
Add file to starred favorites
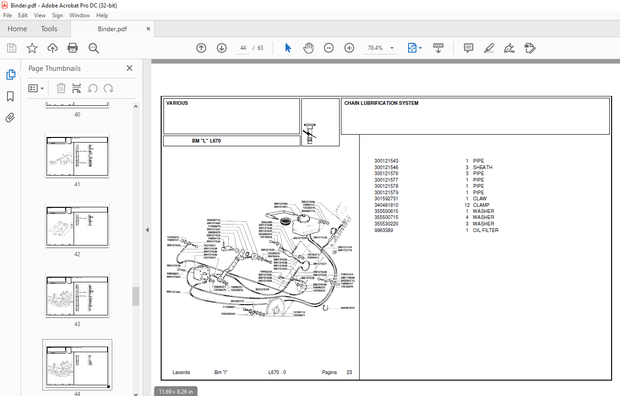(32, 48)
